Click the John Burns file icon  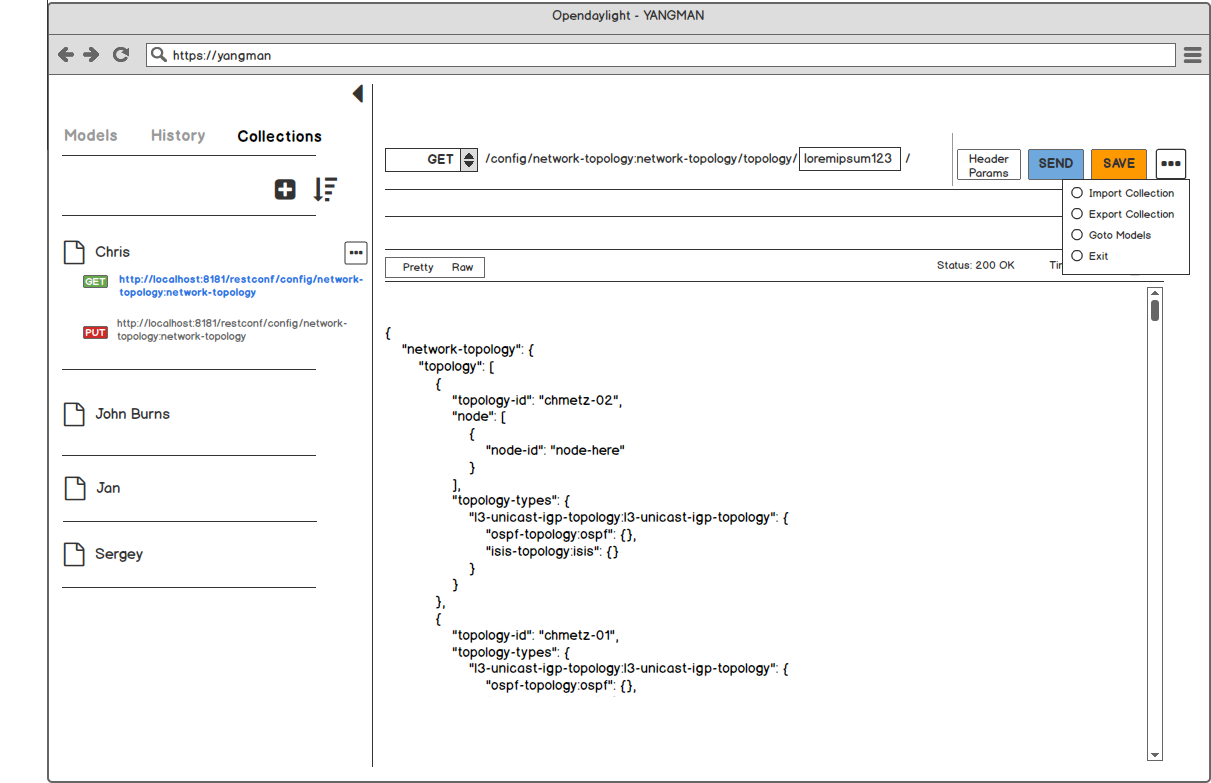74,414
